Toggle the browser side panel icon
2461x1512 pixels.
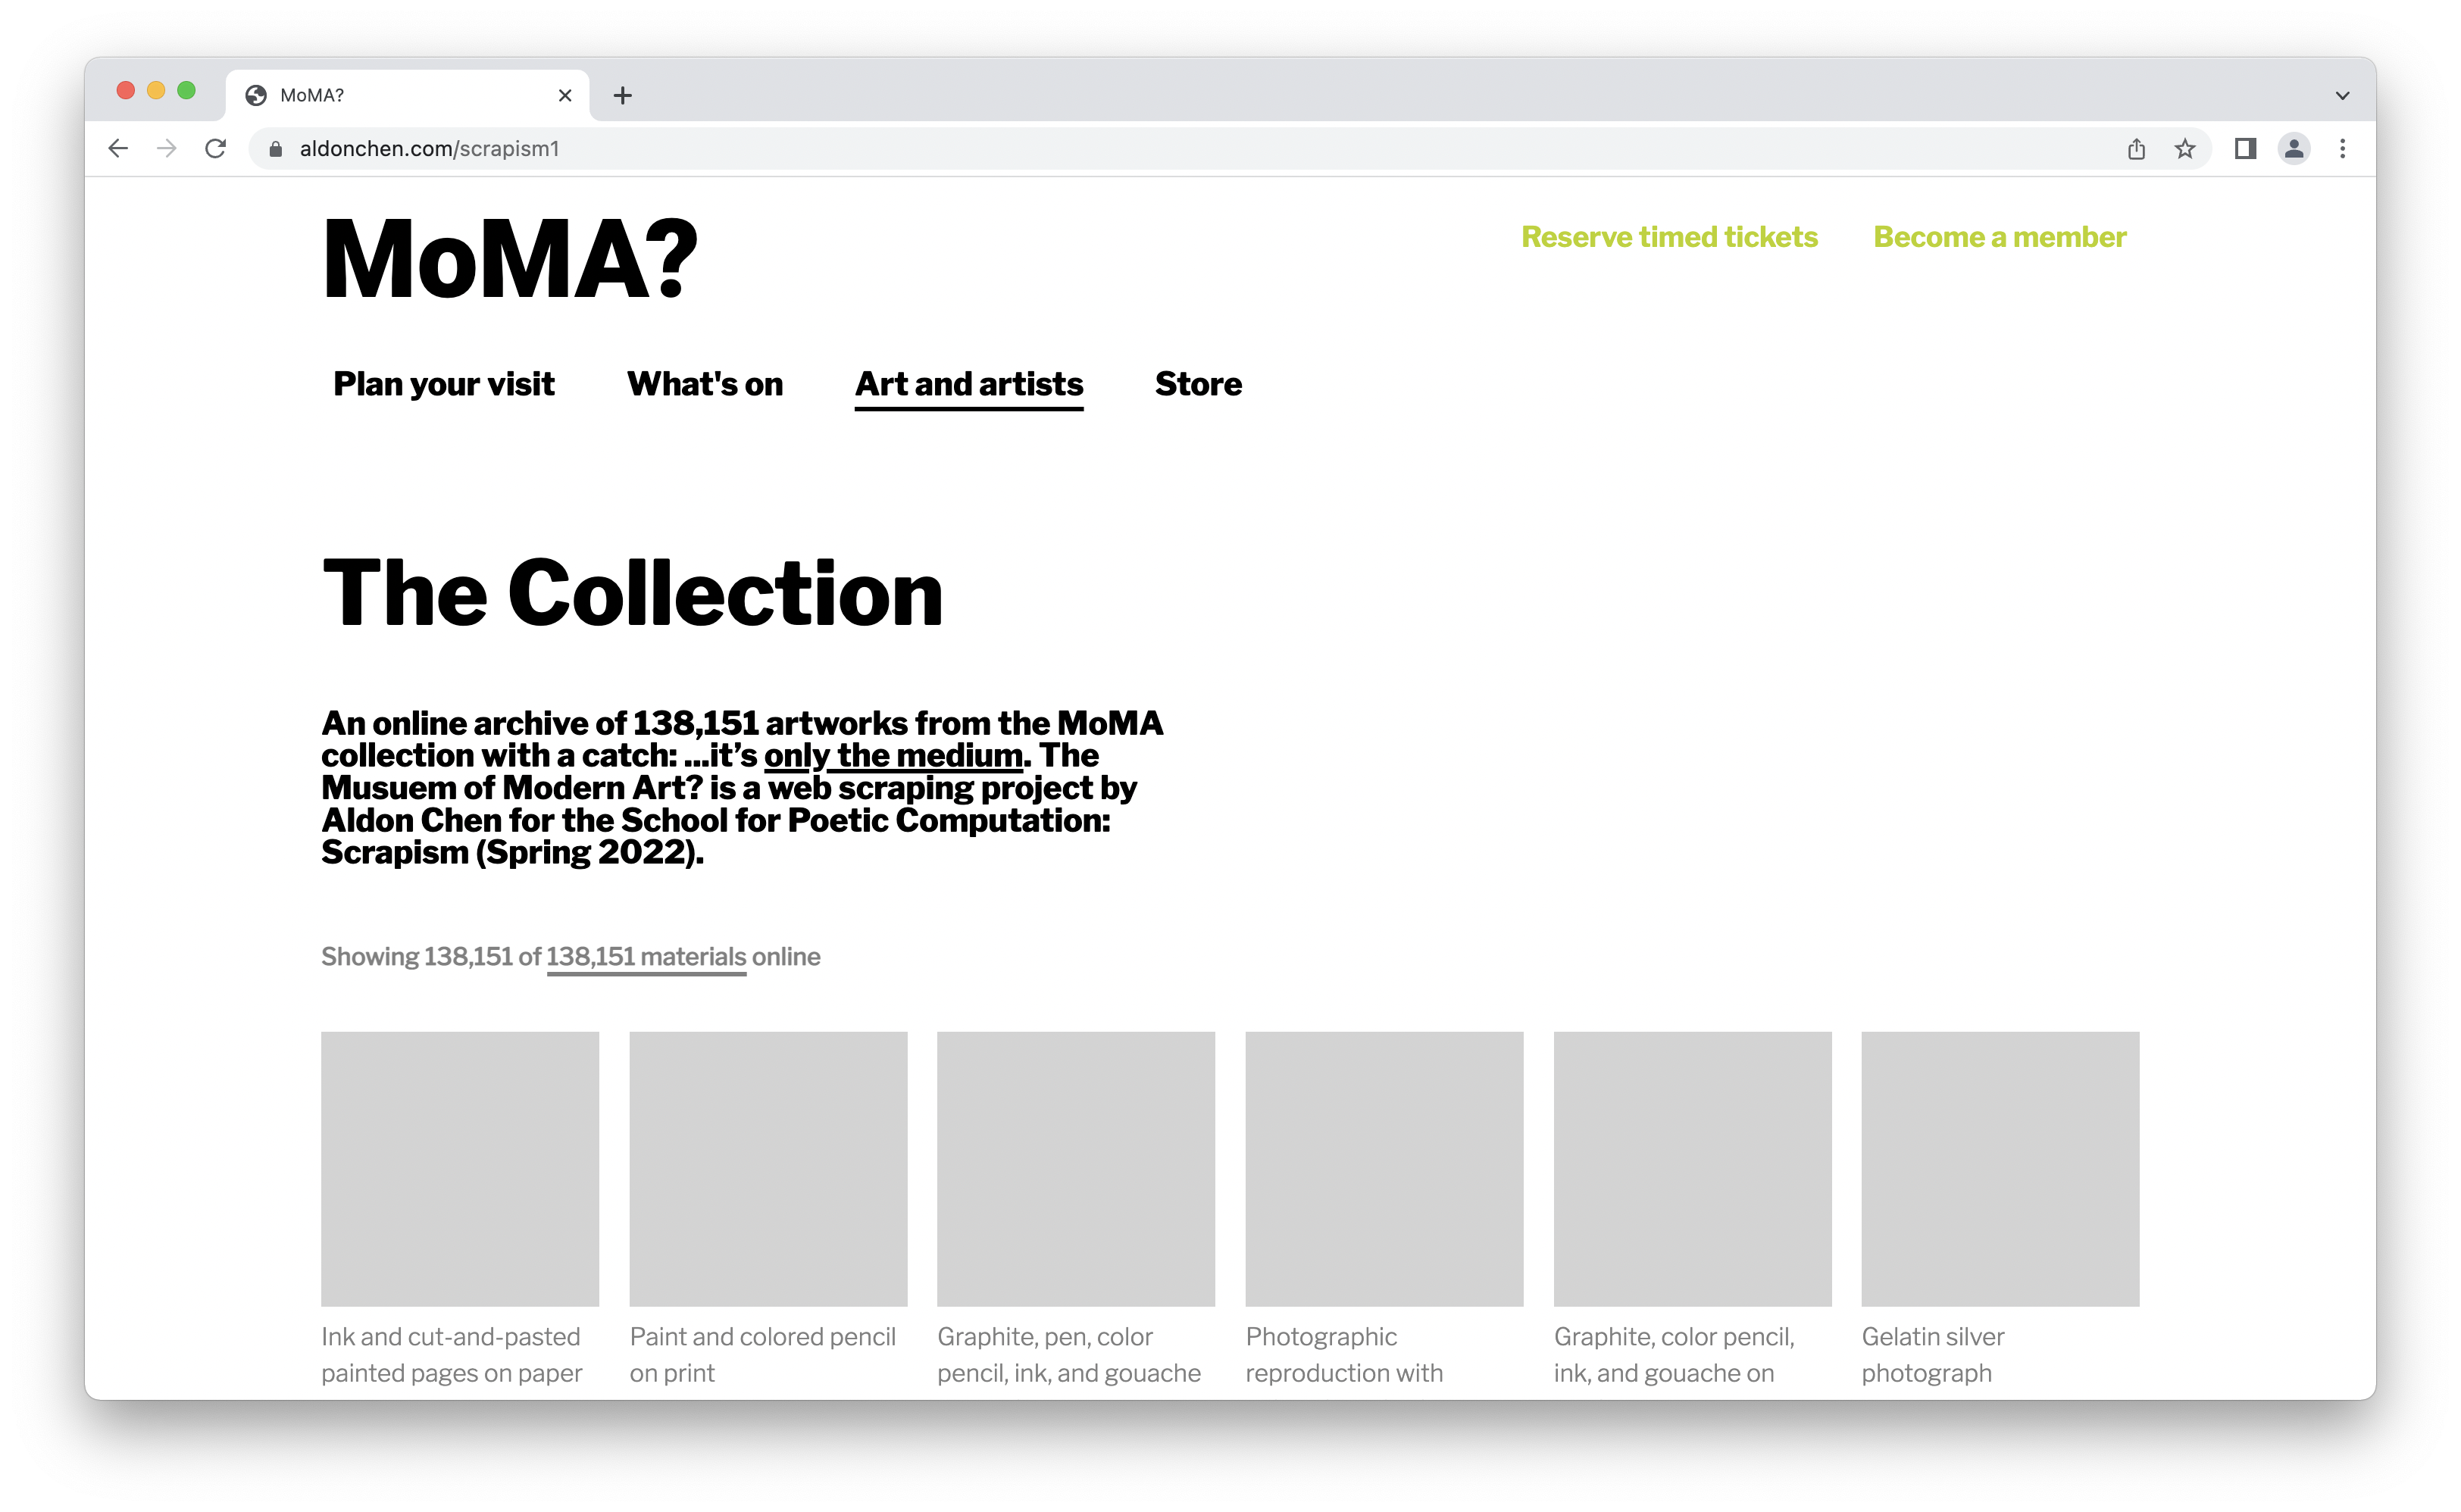2245,149
